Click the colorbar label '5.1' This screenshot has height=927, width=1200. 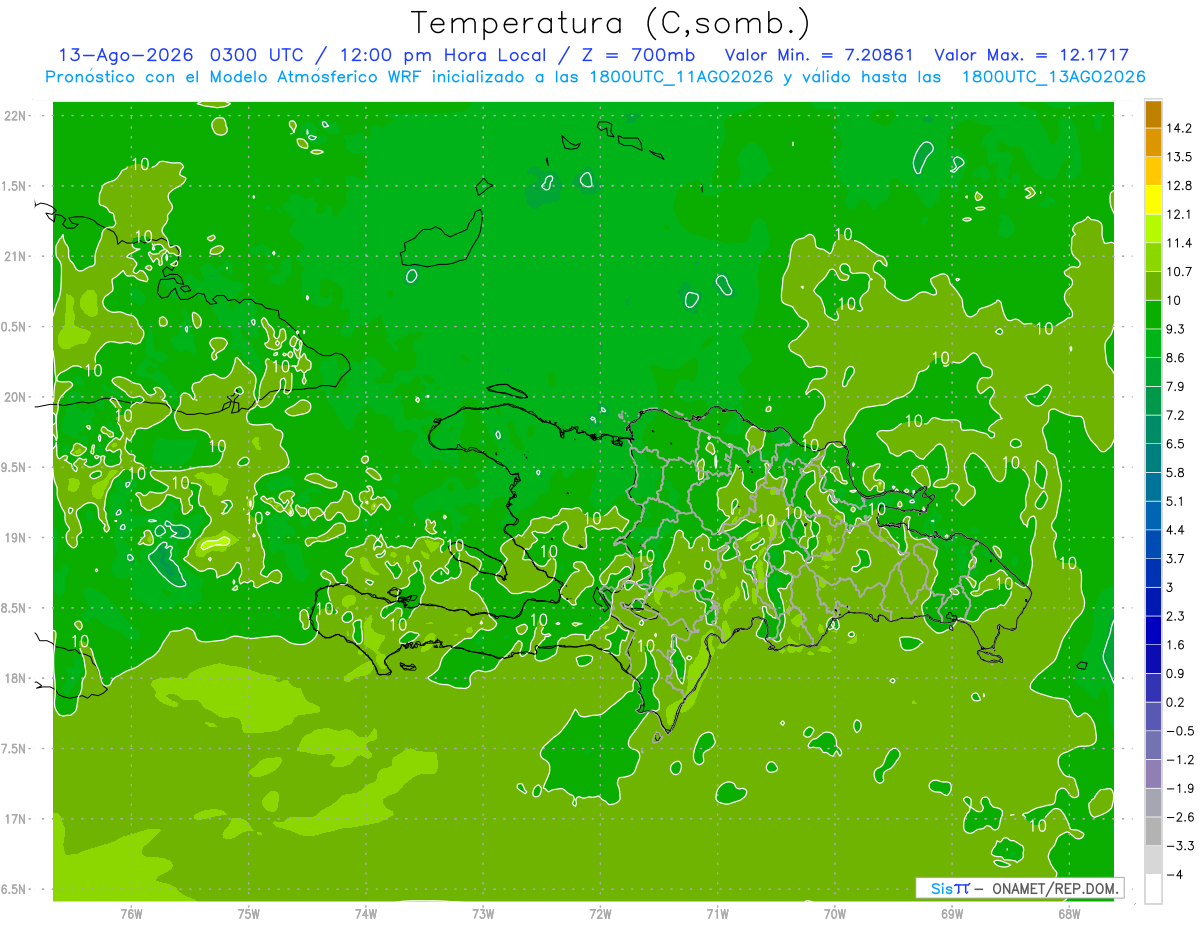coord(1176,501)
